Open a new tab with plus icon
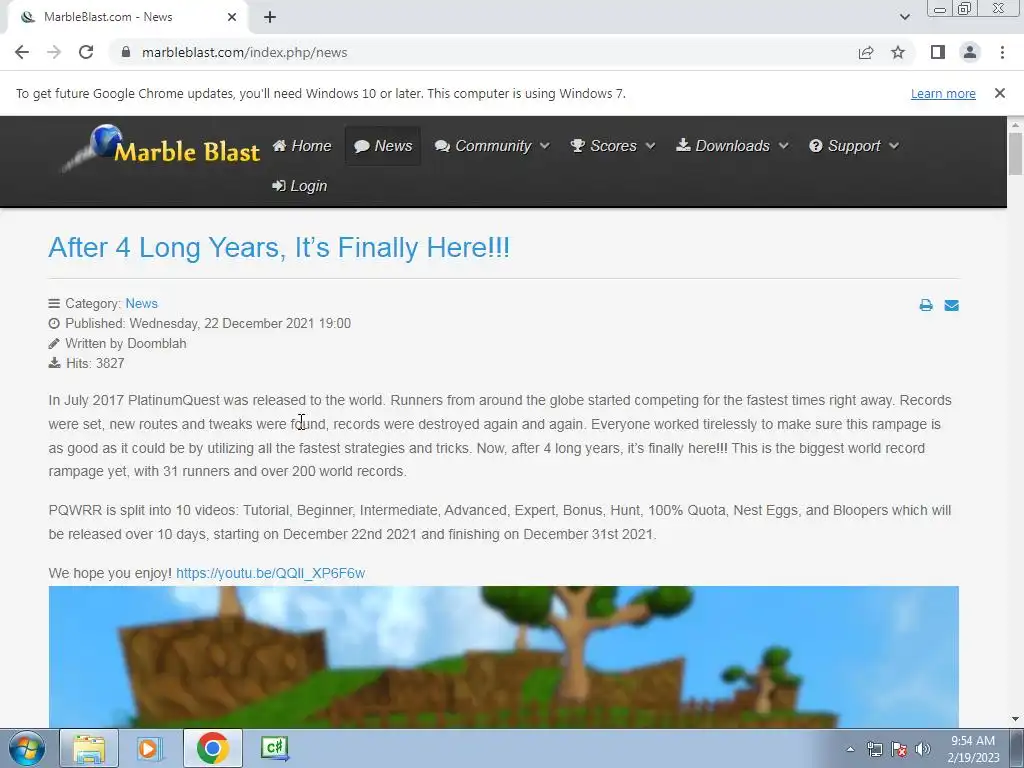The image size is (1024, 768). 270,17
